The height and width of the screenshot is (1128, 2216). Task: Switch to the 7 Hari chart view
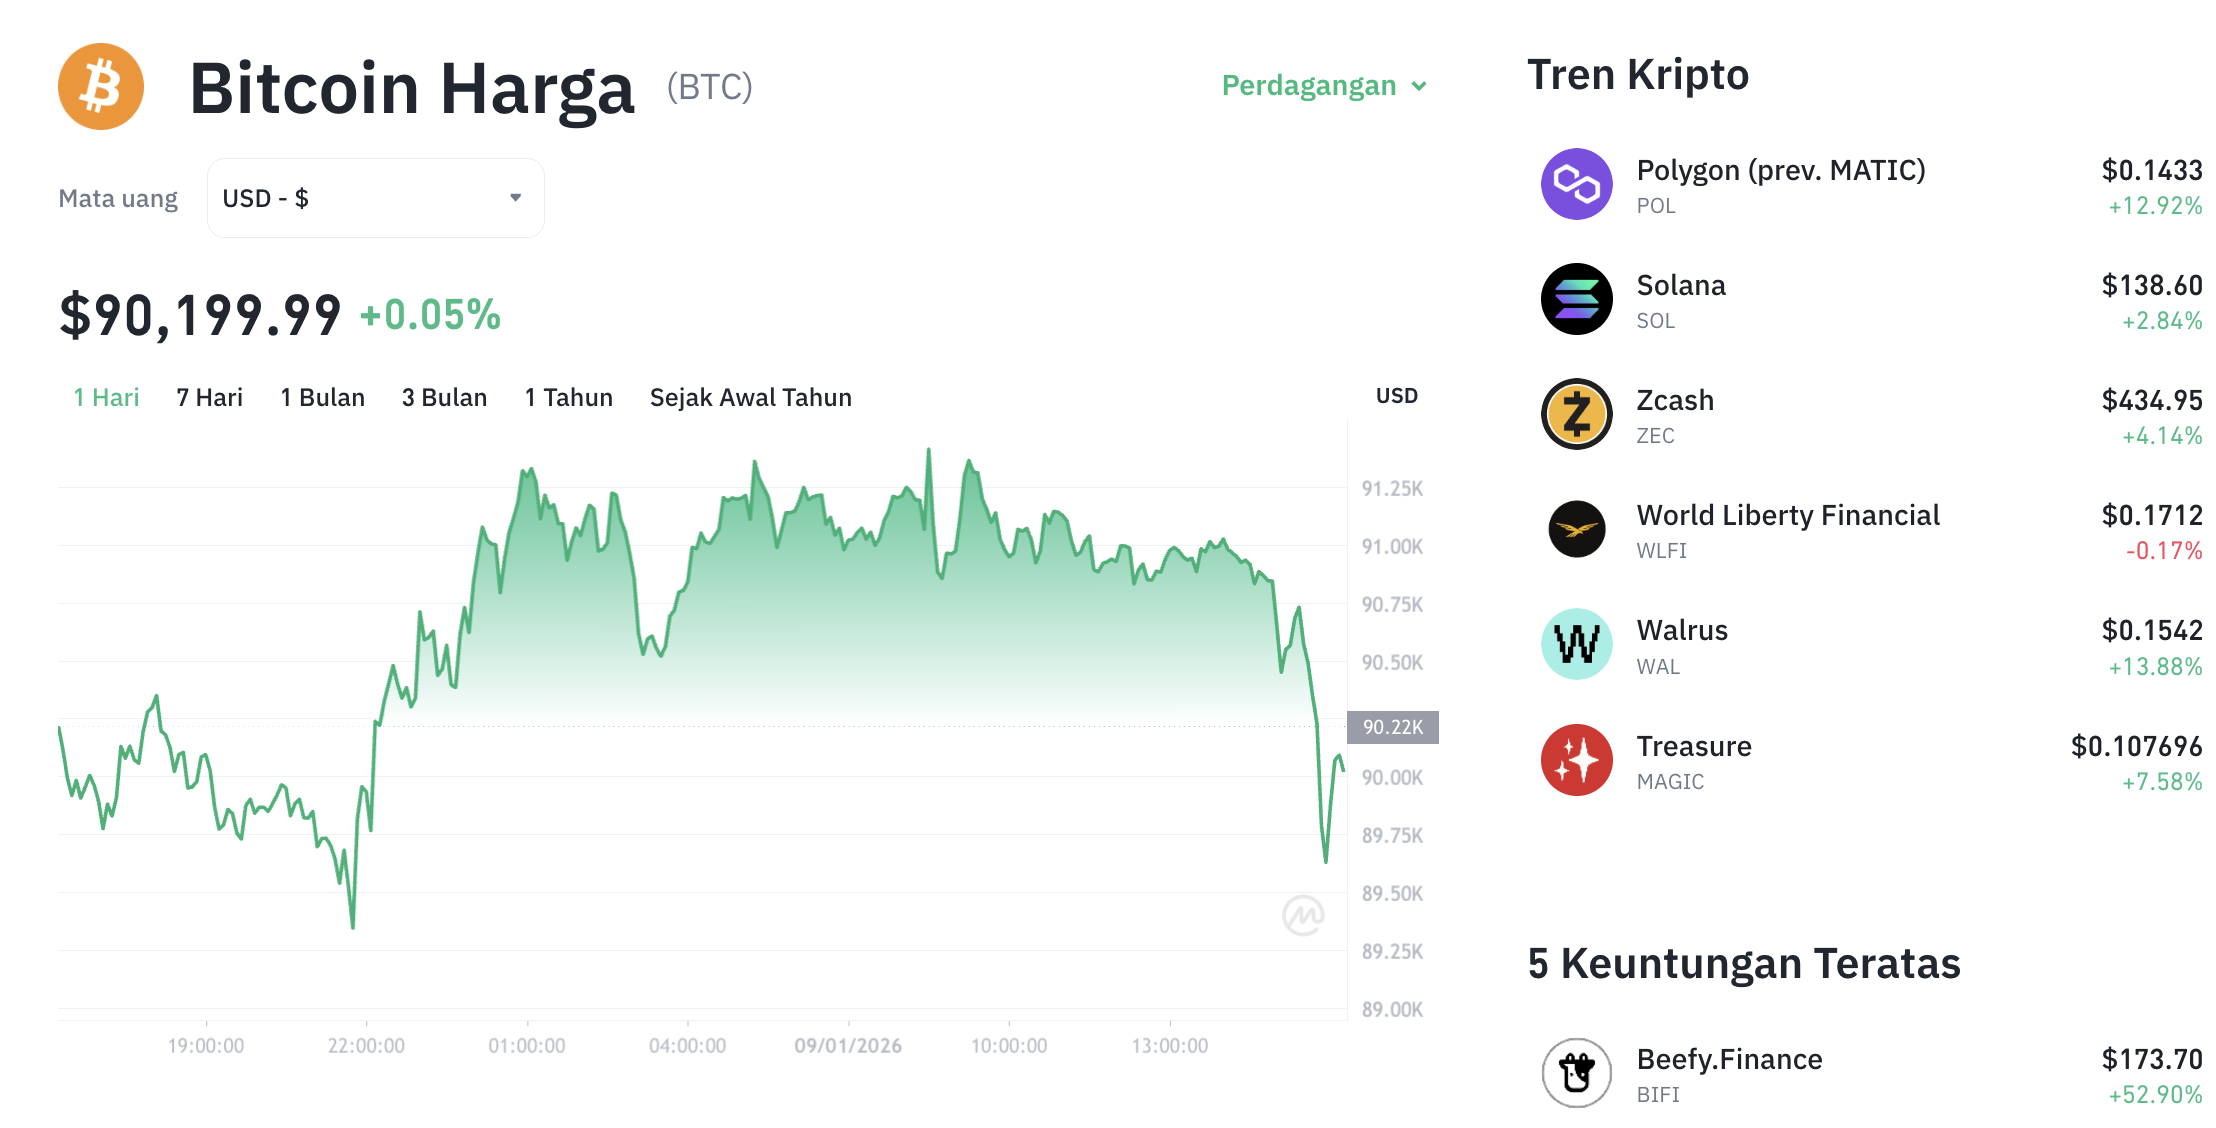[x=208, y=397]
